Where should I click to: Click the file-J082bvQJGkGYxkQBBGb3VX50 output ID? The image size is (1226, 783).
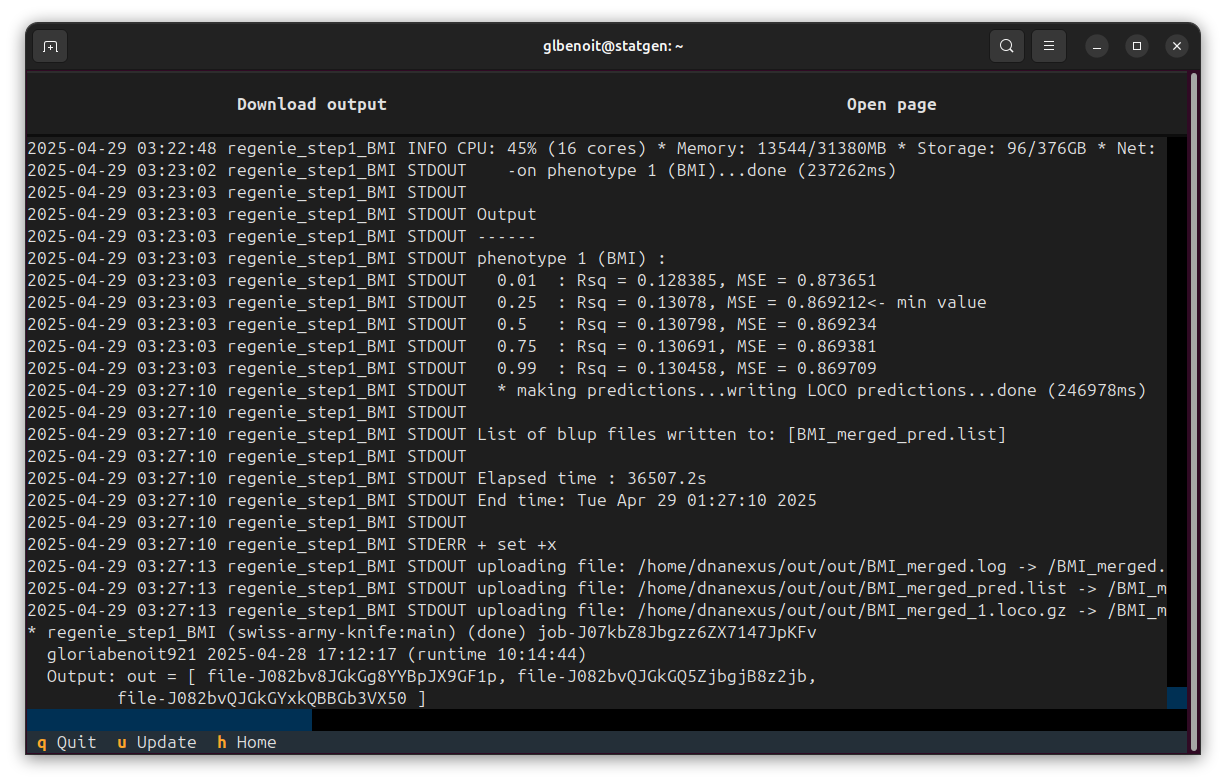(262, 698)
